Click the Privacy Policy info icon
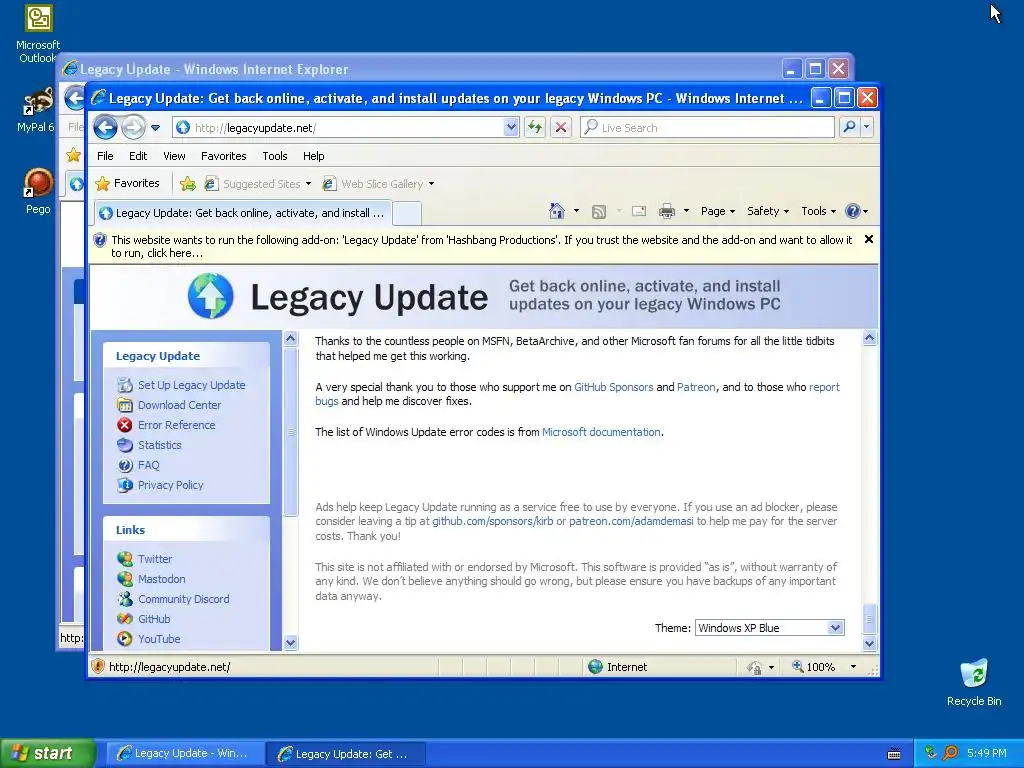The height and width of the screenshot is (768, 1024). coord(125,485)
